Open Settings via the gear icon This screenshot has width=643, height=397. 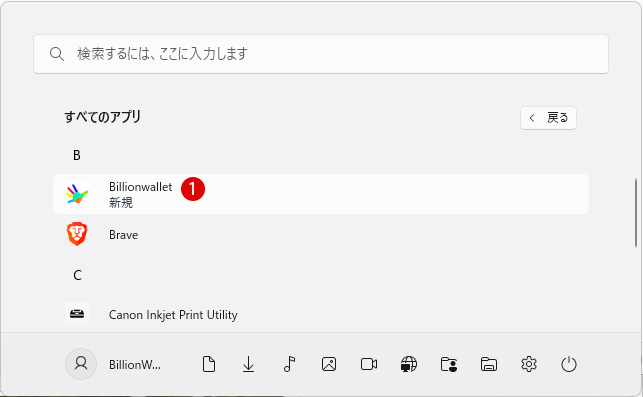[529, 364]
